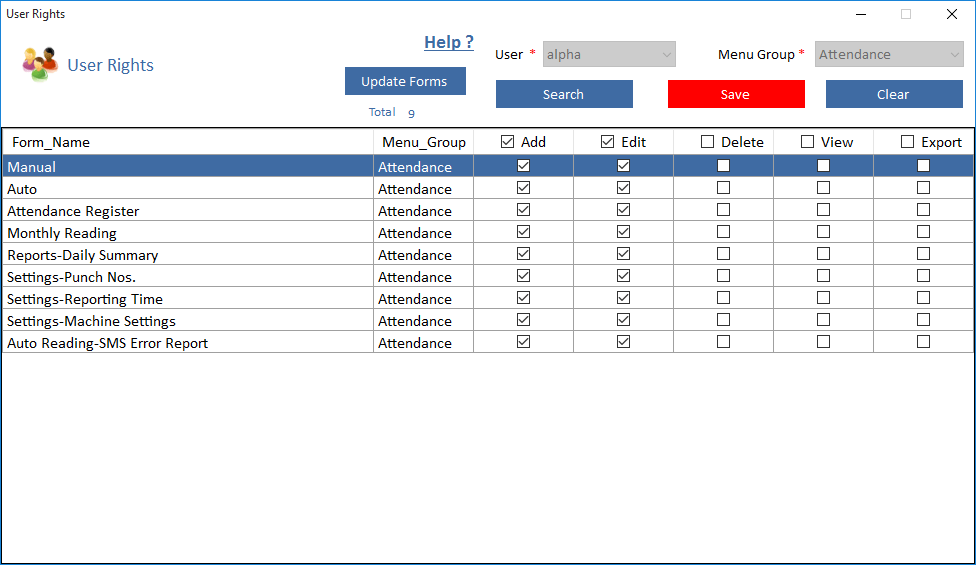Close the User Rights window
This screenshot has height=565, width=976.
(x=952, y=14)
